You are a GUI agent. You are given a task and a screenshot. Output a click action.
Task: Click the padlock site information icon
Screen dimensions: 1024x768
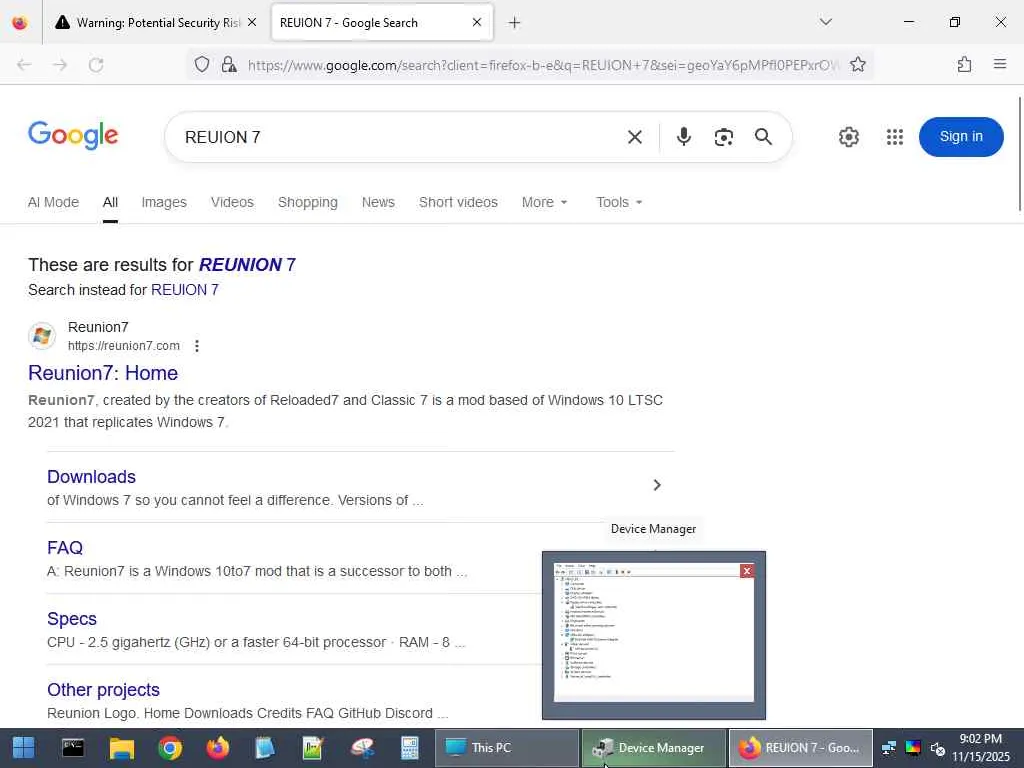tap(229, 65)
